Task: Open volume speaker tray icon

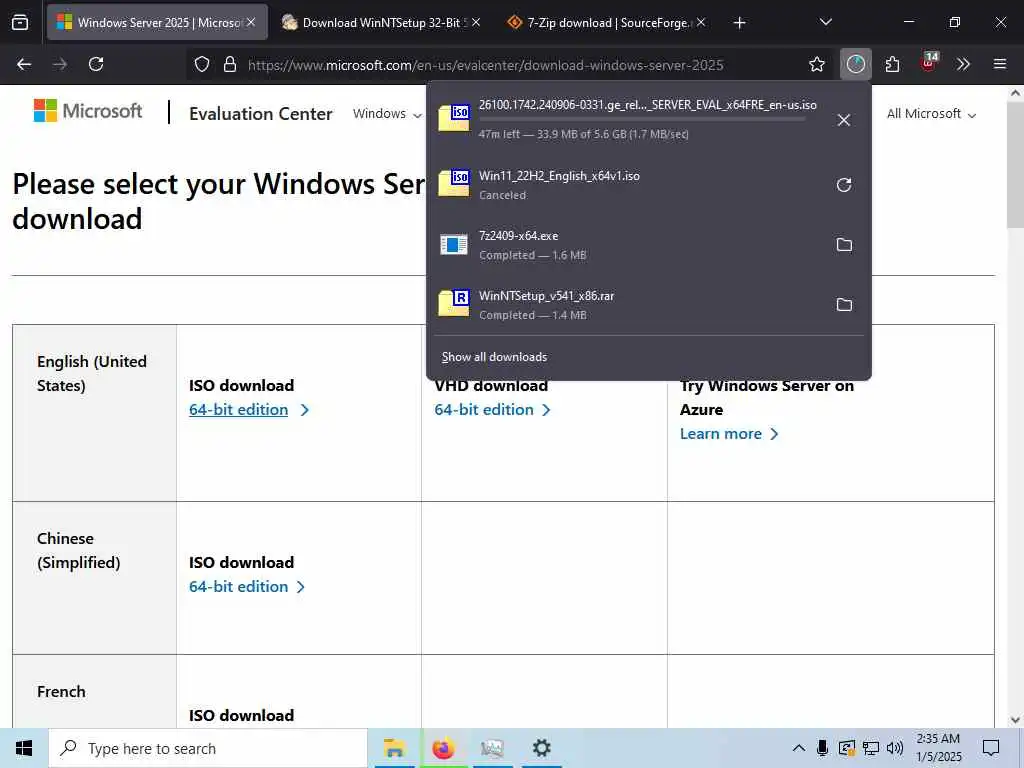Action: point(895,748)
